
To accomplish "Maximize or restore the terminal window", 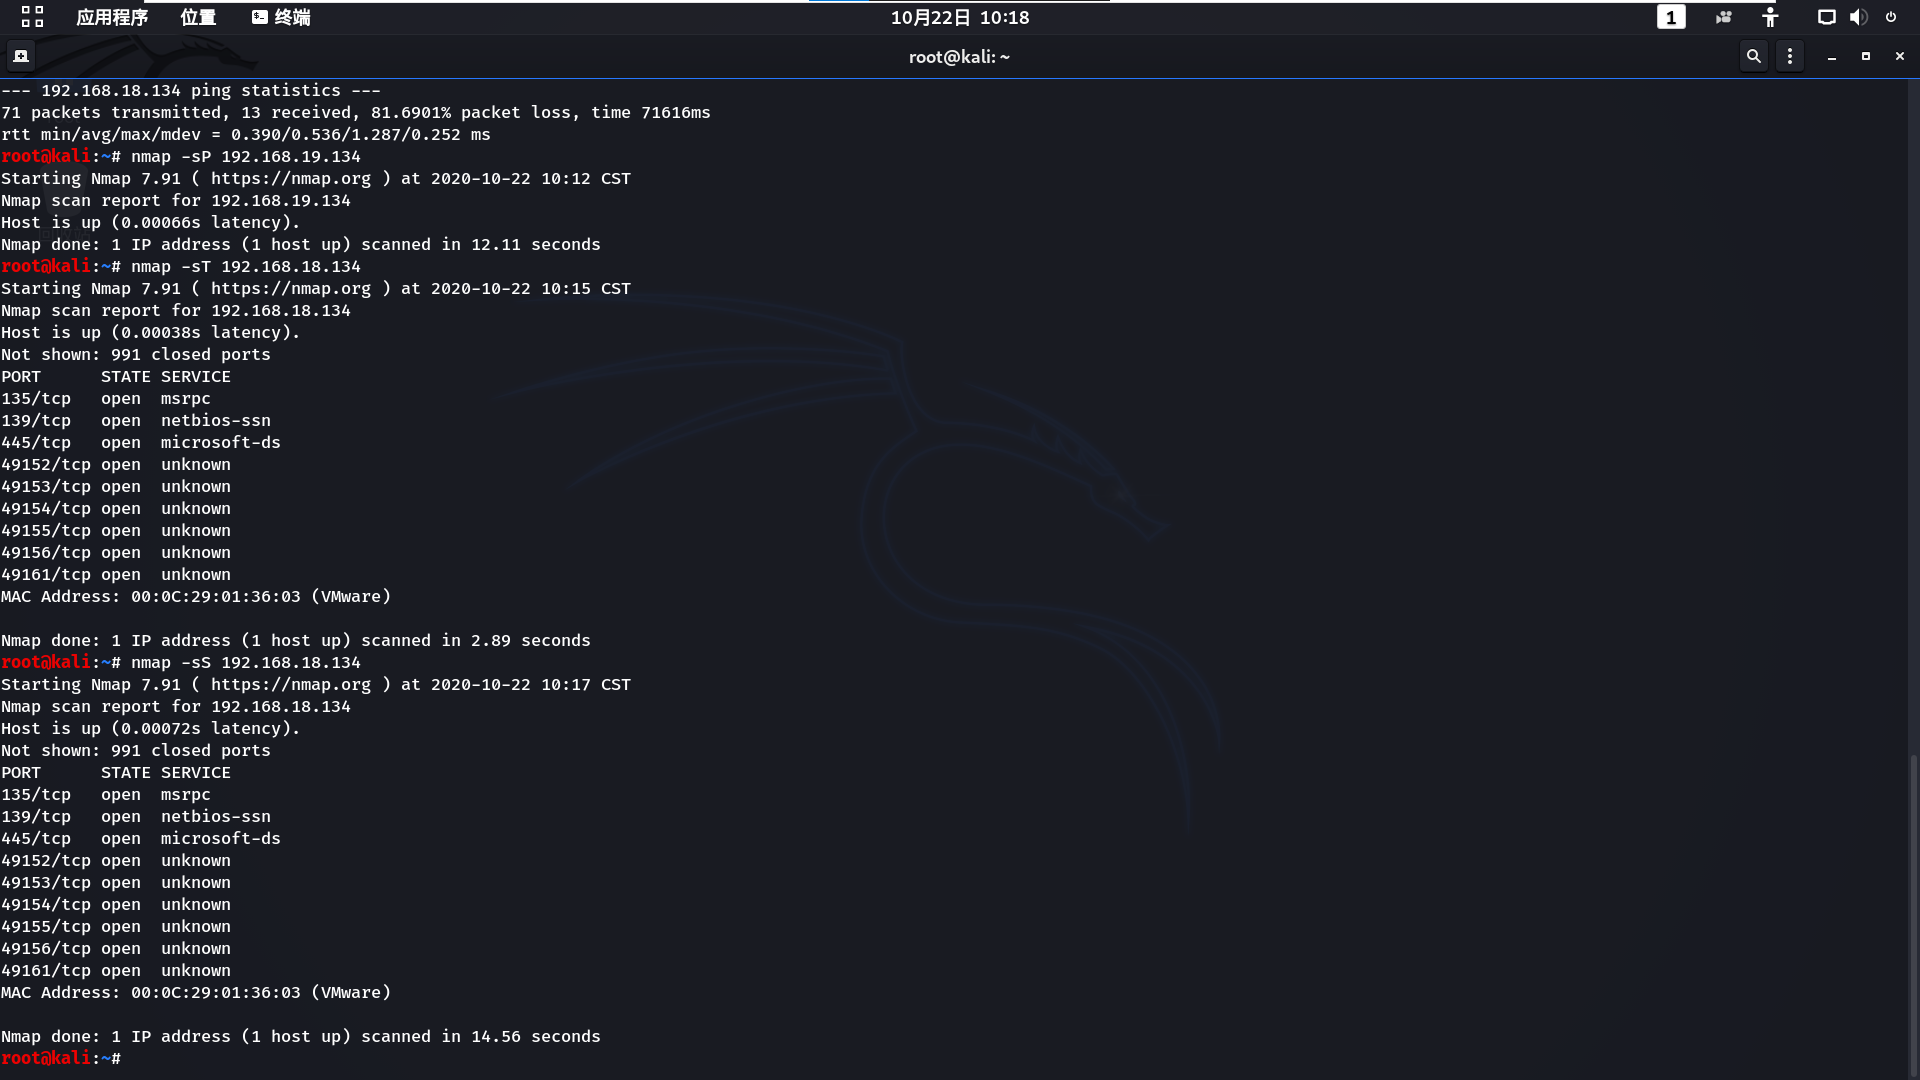I will point(1866,57).
